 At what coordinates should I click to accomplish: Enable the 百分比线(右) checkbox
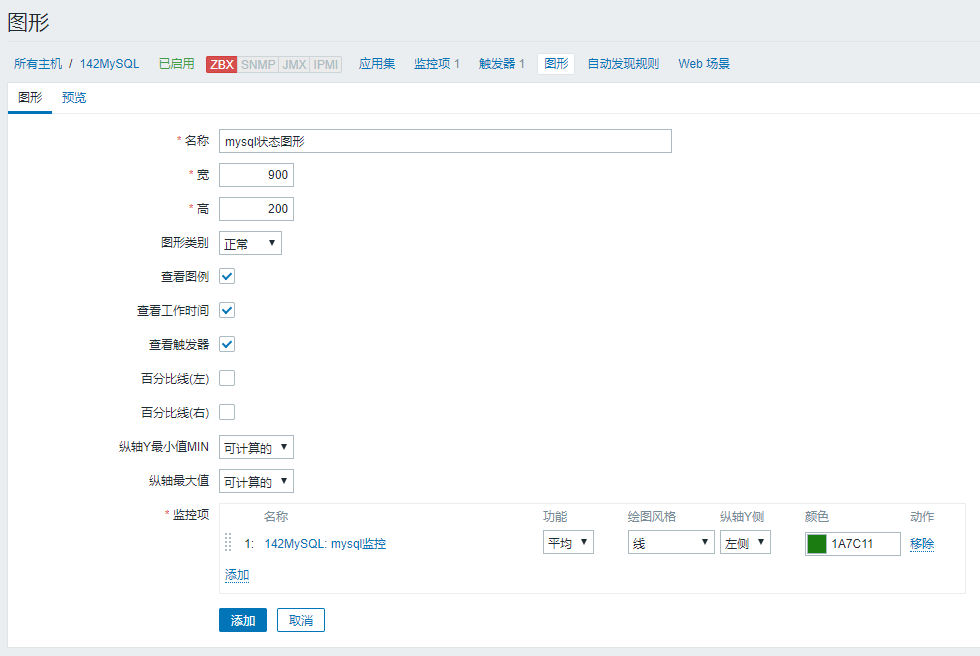[x=227, y=412]
